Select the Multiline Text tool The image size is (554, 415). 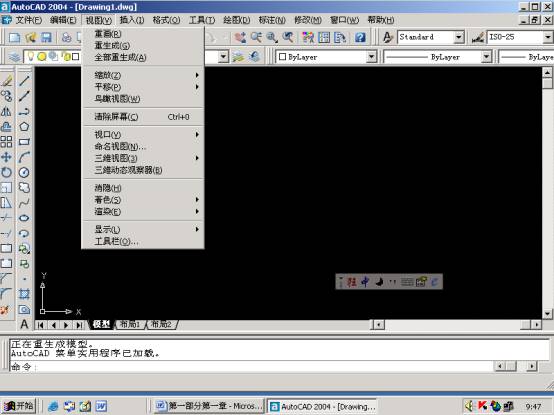(x=24, y=324)
